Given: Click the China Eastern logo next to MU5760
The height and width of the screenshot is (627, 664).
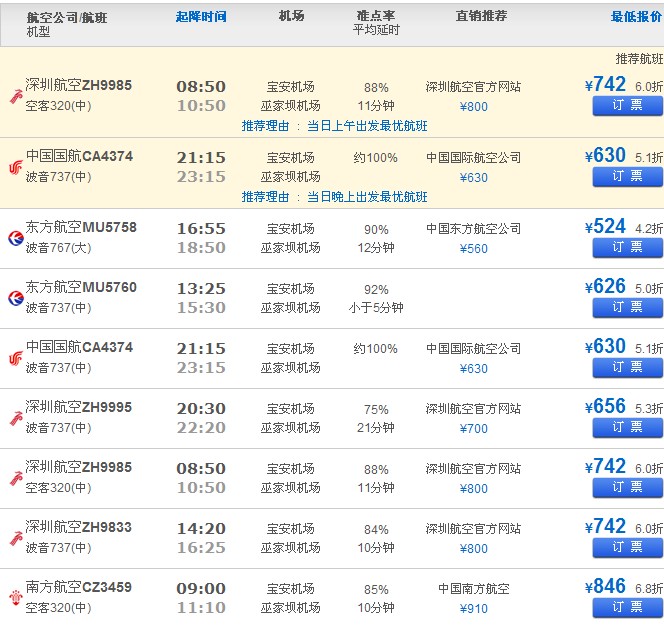Looking at the screenshot, I should click(x=16, y=298).
